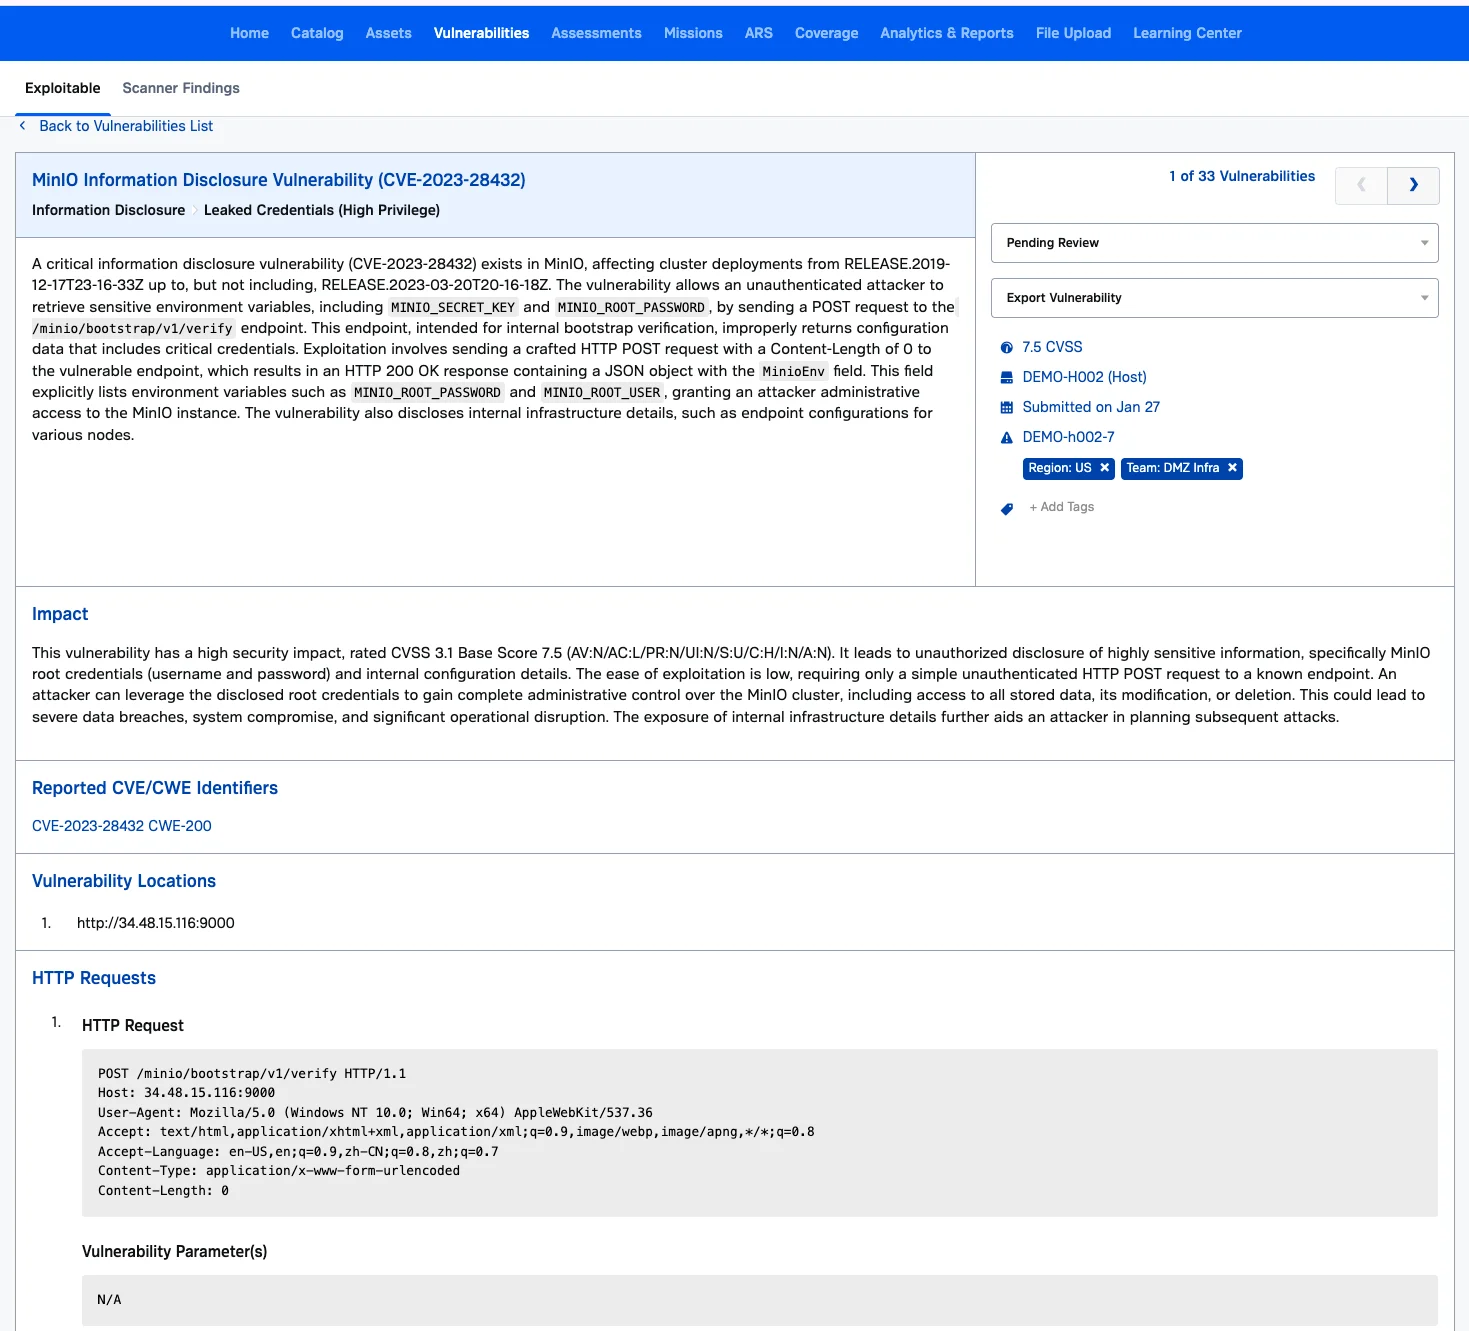Expand the Export Vulnerability dropdown
Viewport: 1469px width, 1331px height.
coord(1214,298)
